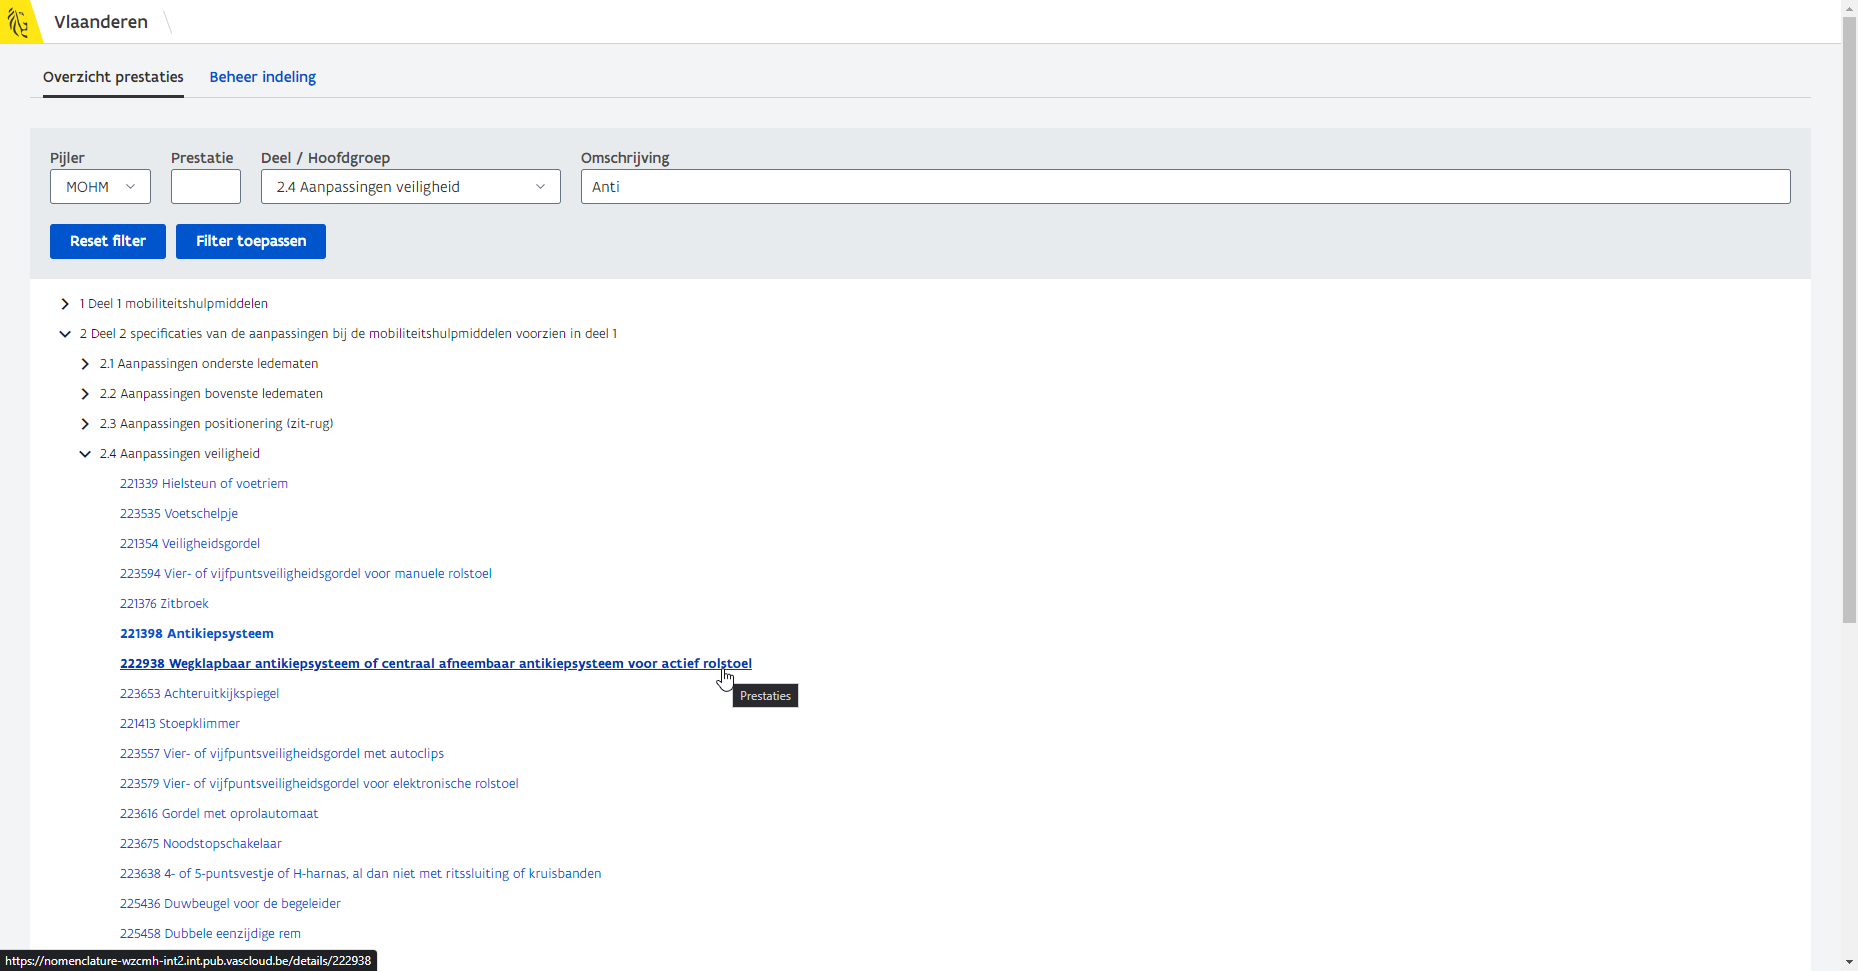Image resolution: width=1858 pixels, height=971 pixels.
Task: Click the page vertical scrollbar thumb
Action: [x=1849, y=320]
